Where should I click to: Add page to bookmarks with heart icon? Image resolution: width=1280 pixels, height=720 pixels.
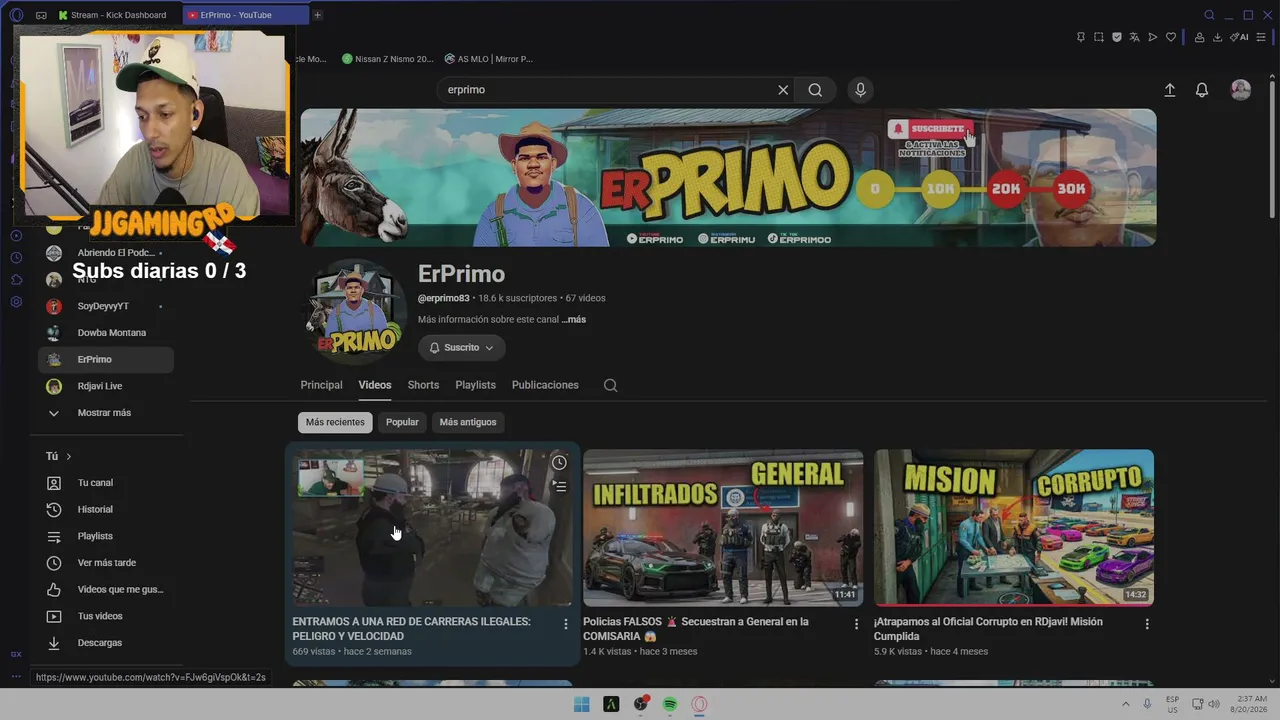[1171, 37]
